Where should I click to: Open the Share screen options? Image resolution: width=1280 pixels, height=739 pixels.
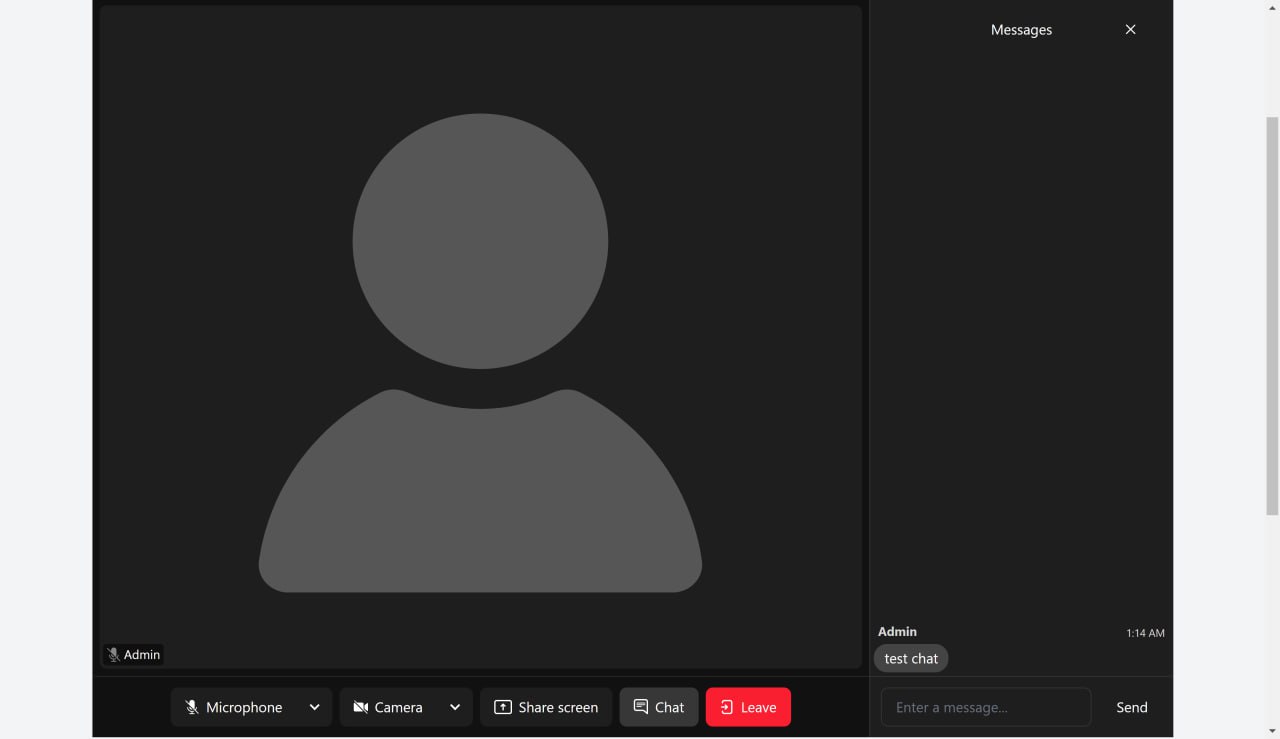[546, 707]
